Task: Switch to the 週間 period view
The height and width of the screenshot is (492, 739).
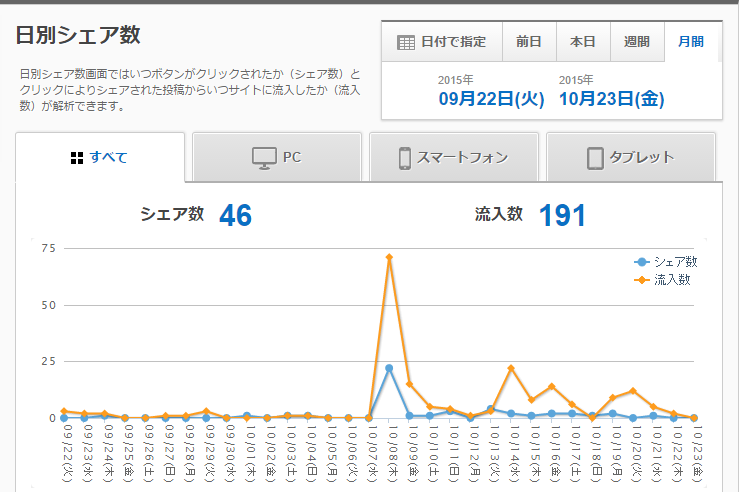Action: tap(636, 42)
